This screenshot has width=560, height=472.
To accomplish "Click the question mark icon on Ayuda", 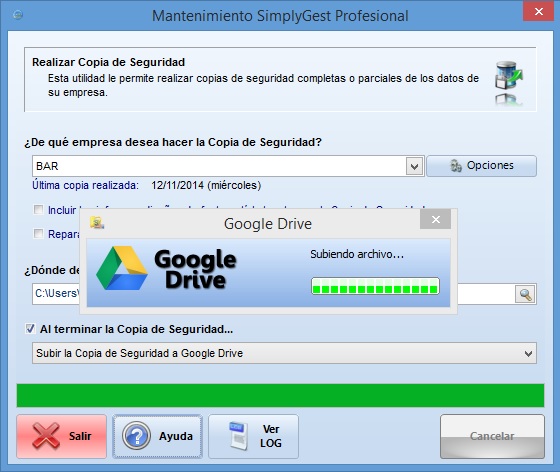I will tap(136, 435).
